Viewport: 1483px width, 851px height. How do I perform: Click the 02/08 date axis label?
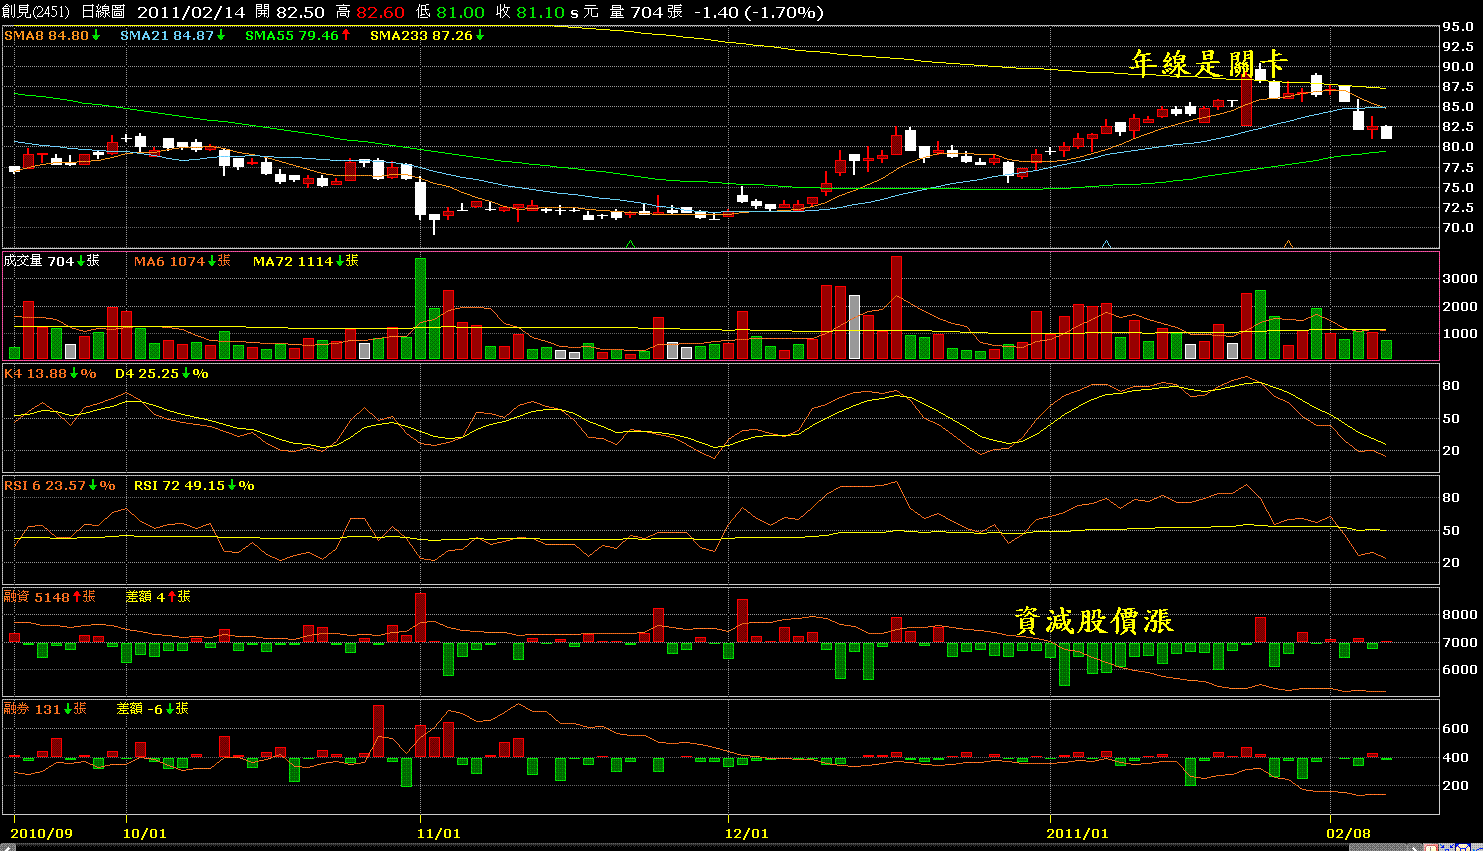pyautogui.click(x=1349, y=833)
